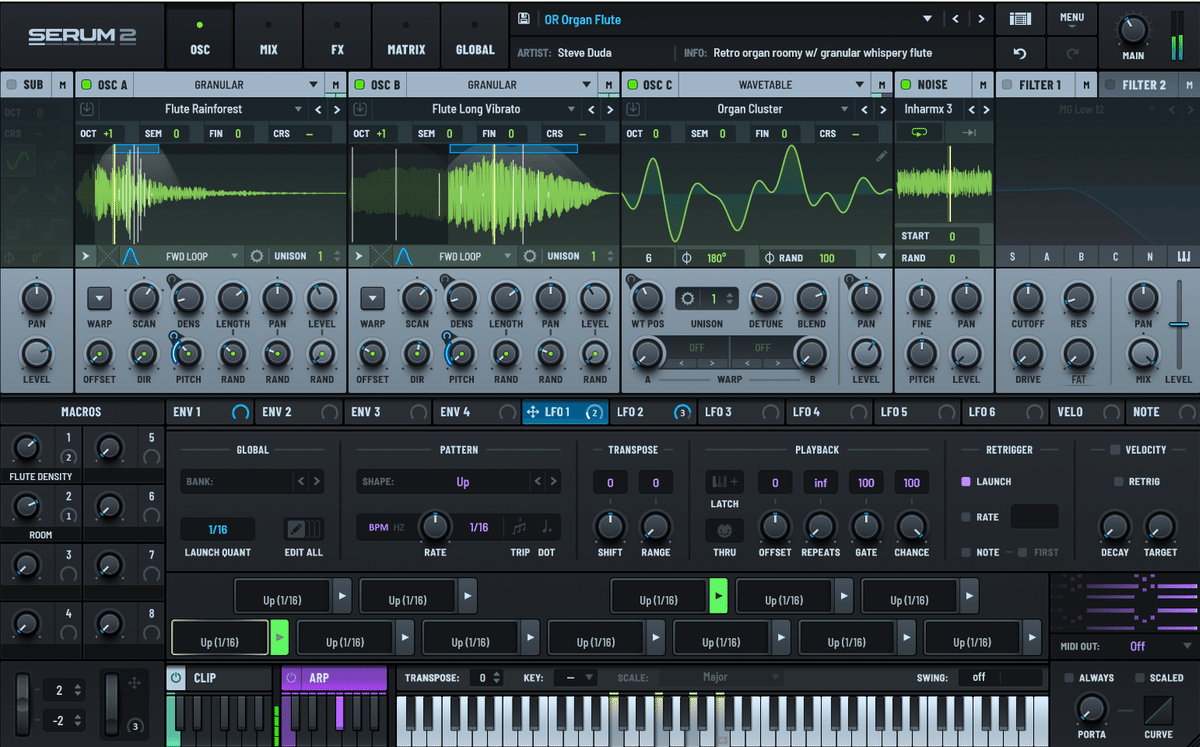Toggle CLIP module power button
The image size is (1200, 747).
[x=177, y=678]
